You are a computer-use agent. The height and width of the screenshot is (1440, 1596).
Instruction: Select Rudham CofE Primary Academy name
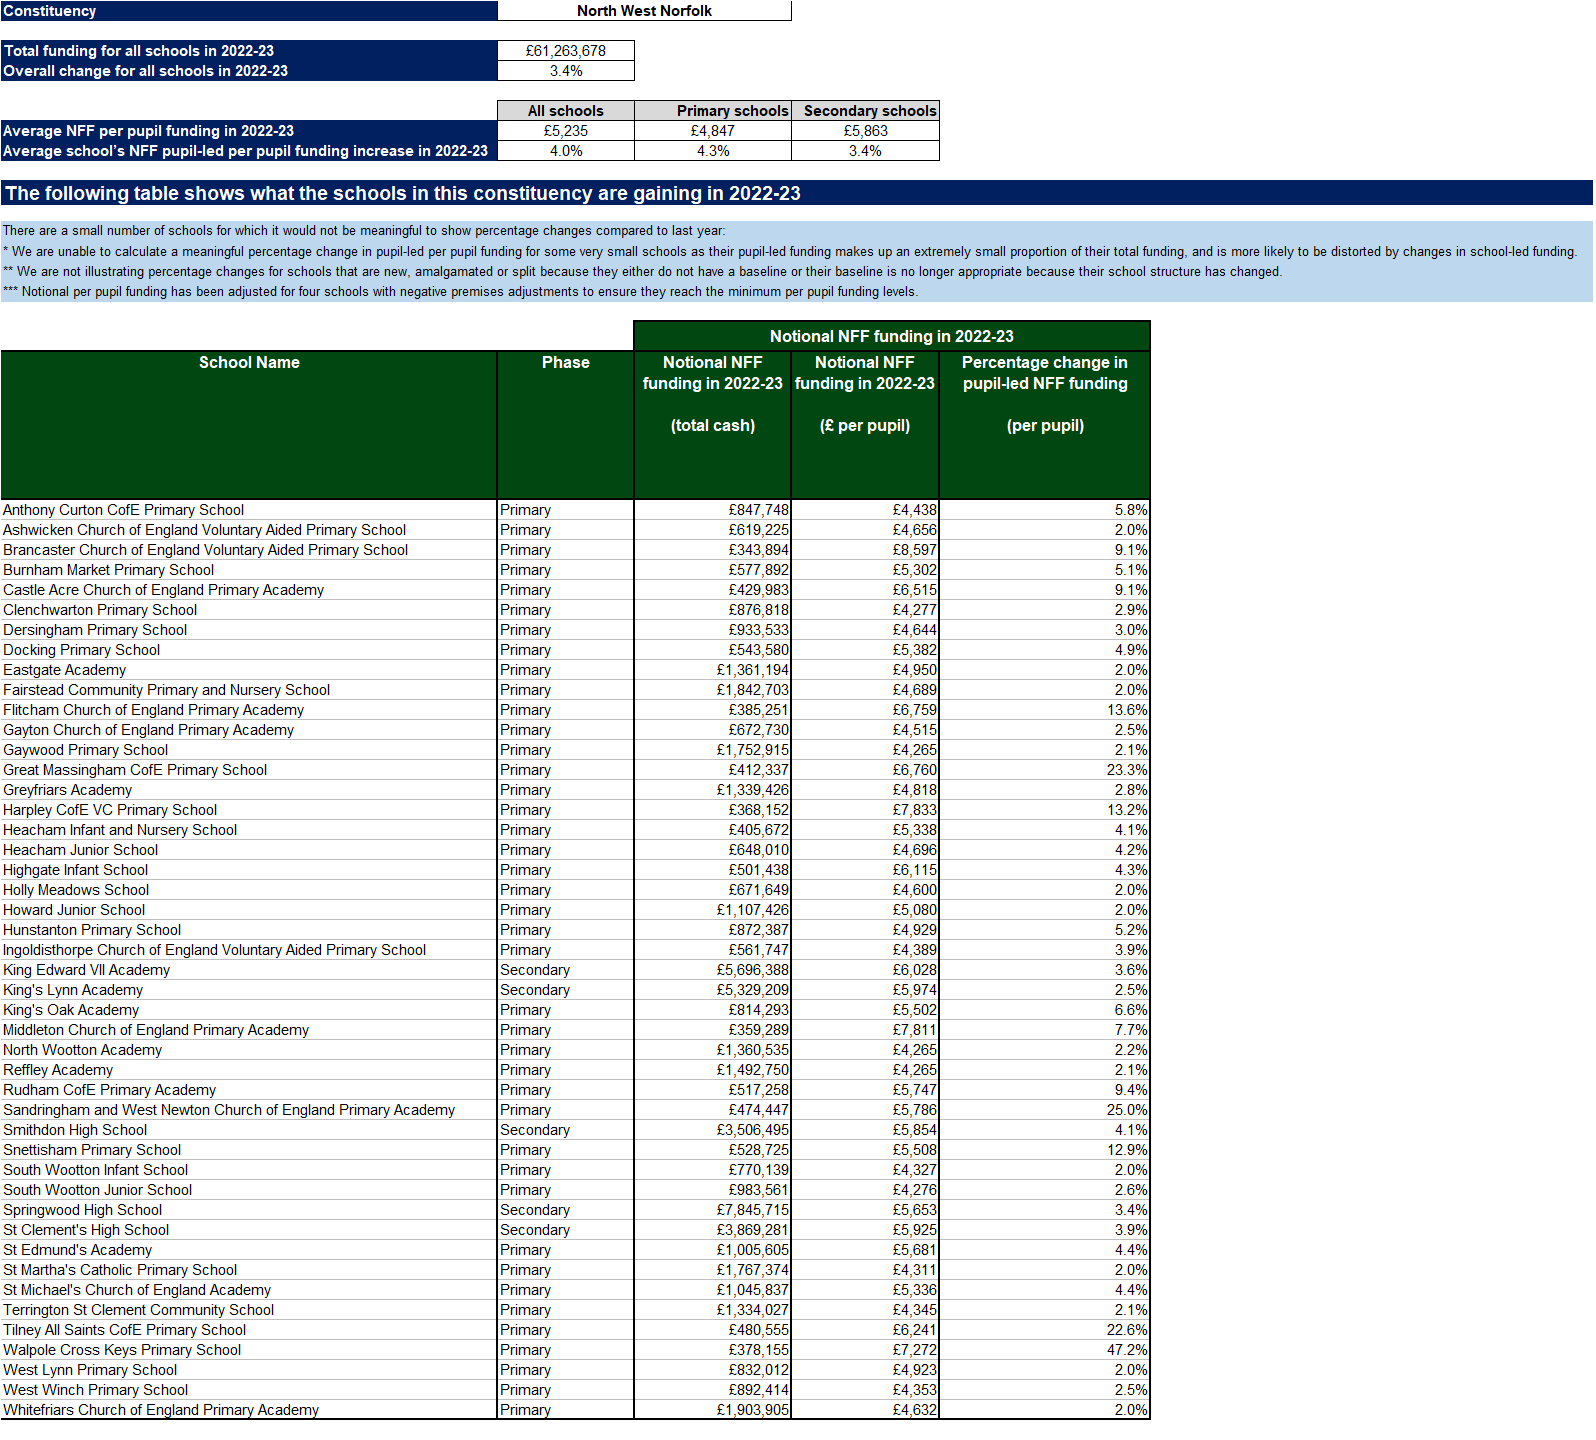pos(109,1090)
